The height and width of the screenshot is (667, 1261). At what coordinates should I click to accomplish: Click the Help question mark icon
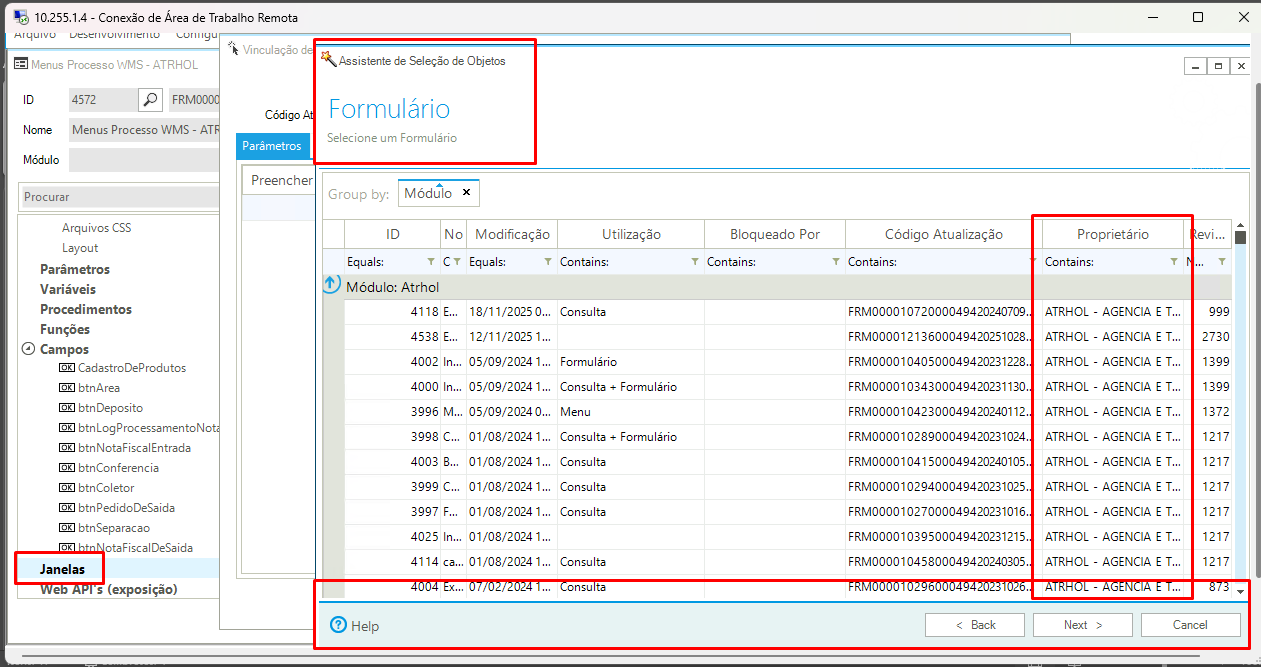[x=338, y=626]
